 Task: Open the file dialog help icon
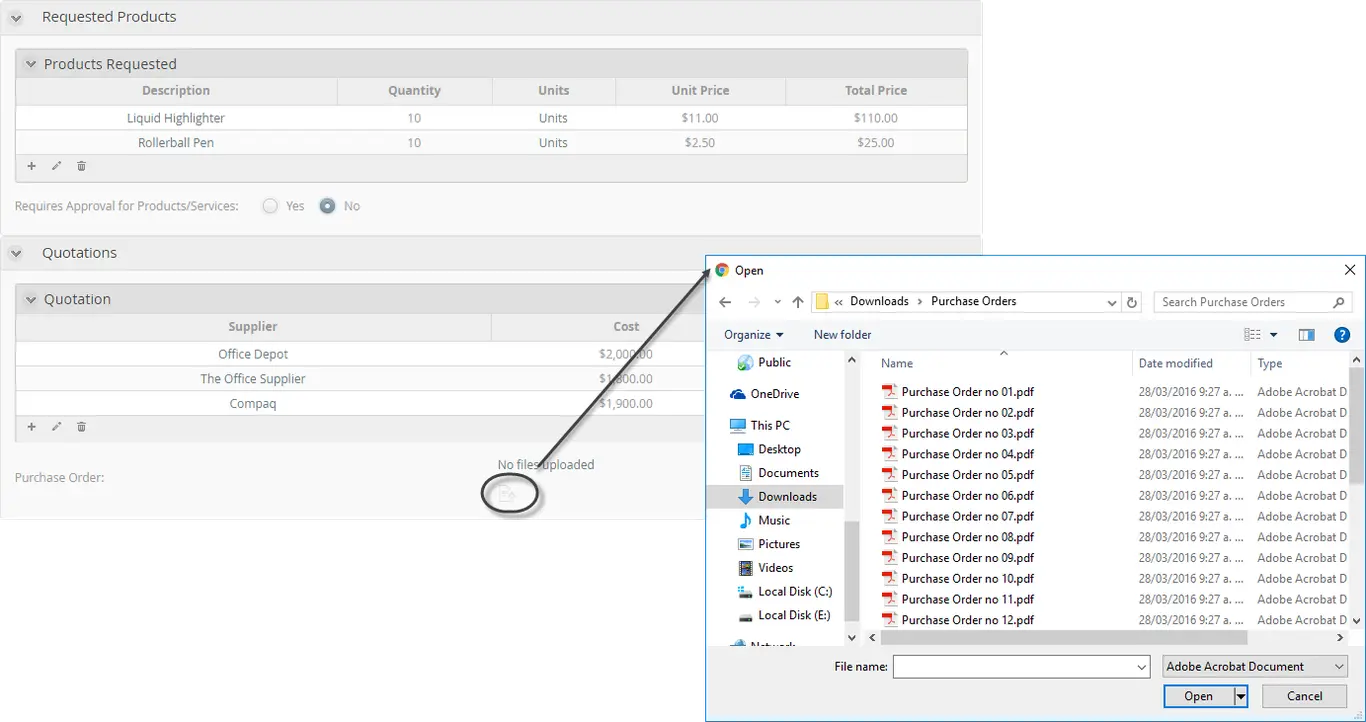1342,335
